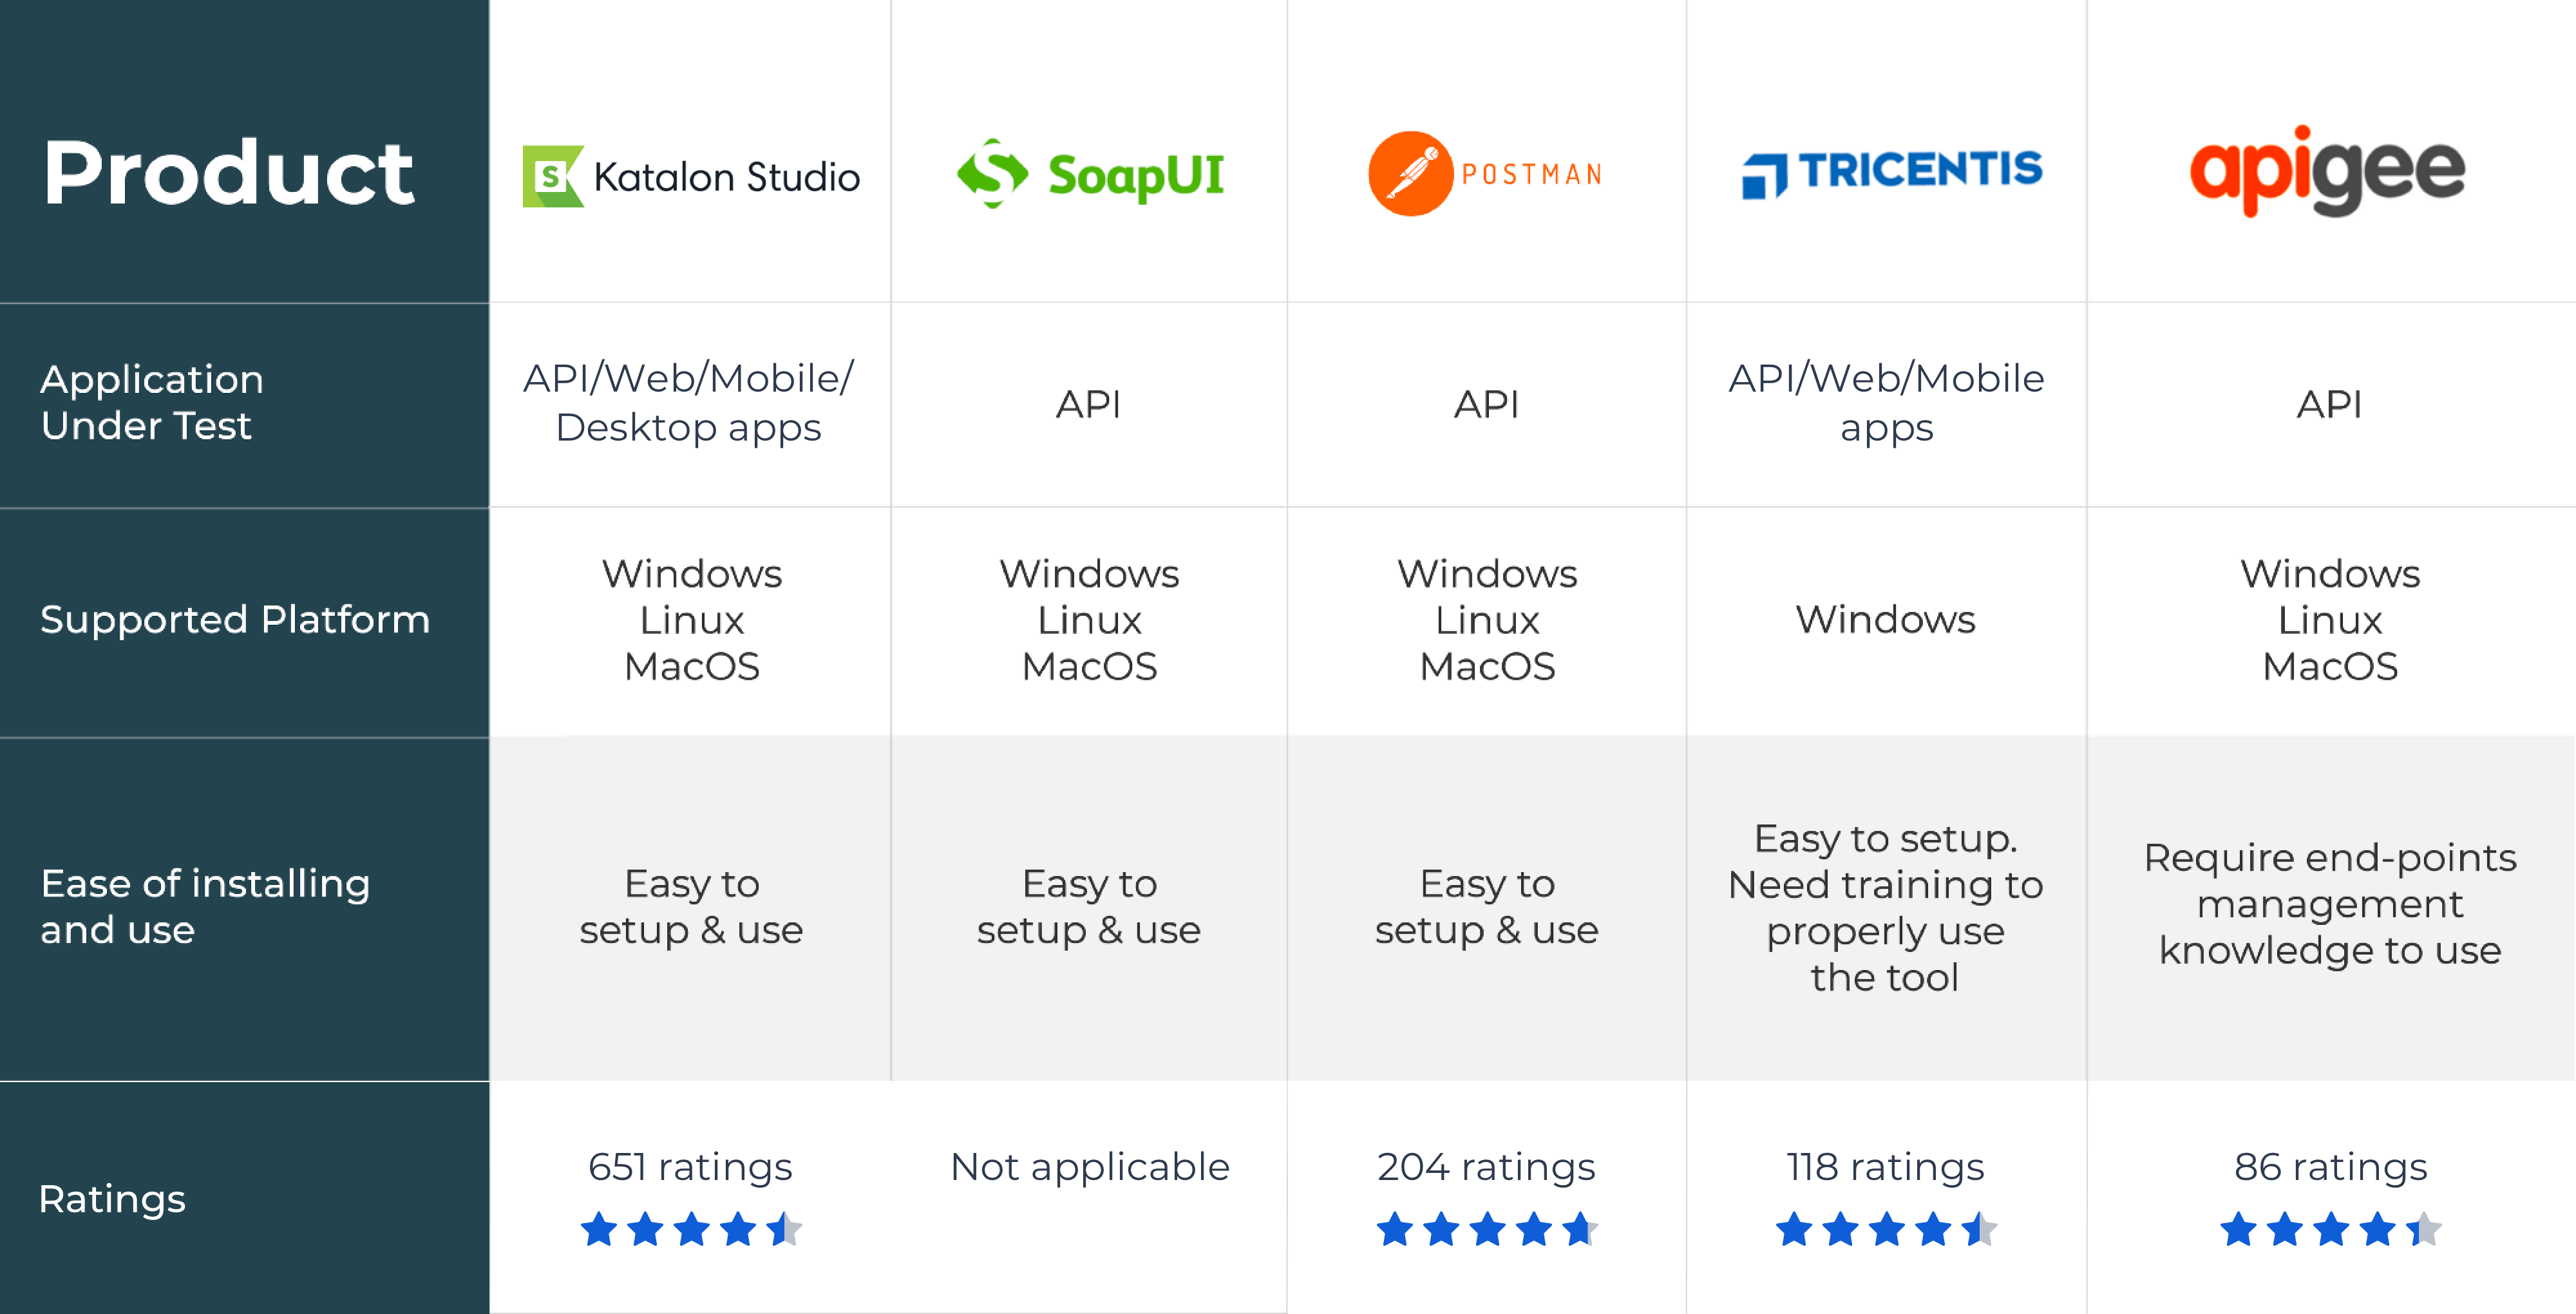Click the 86 ratings text
This screenshot has height=1314, width=2576.
(2330, 1167)
